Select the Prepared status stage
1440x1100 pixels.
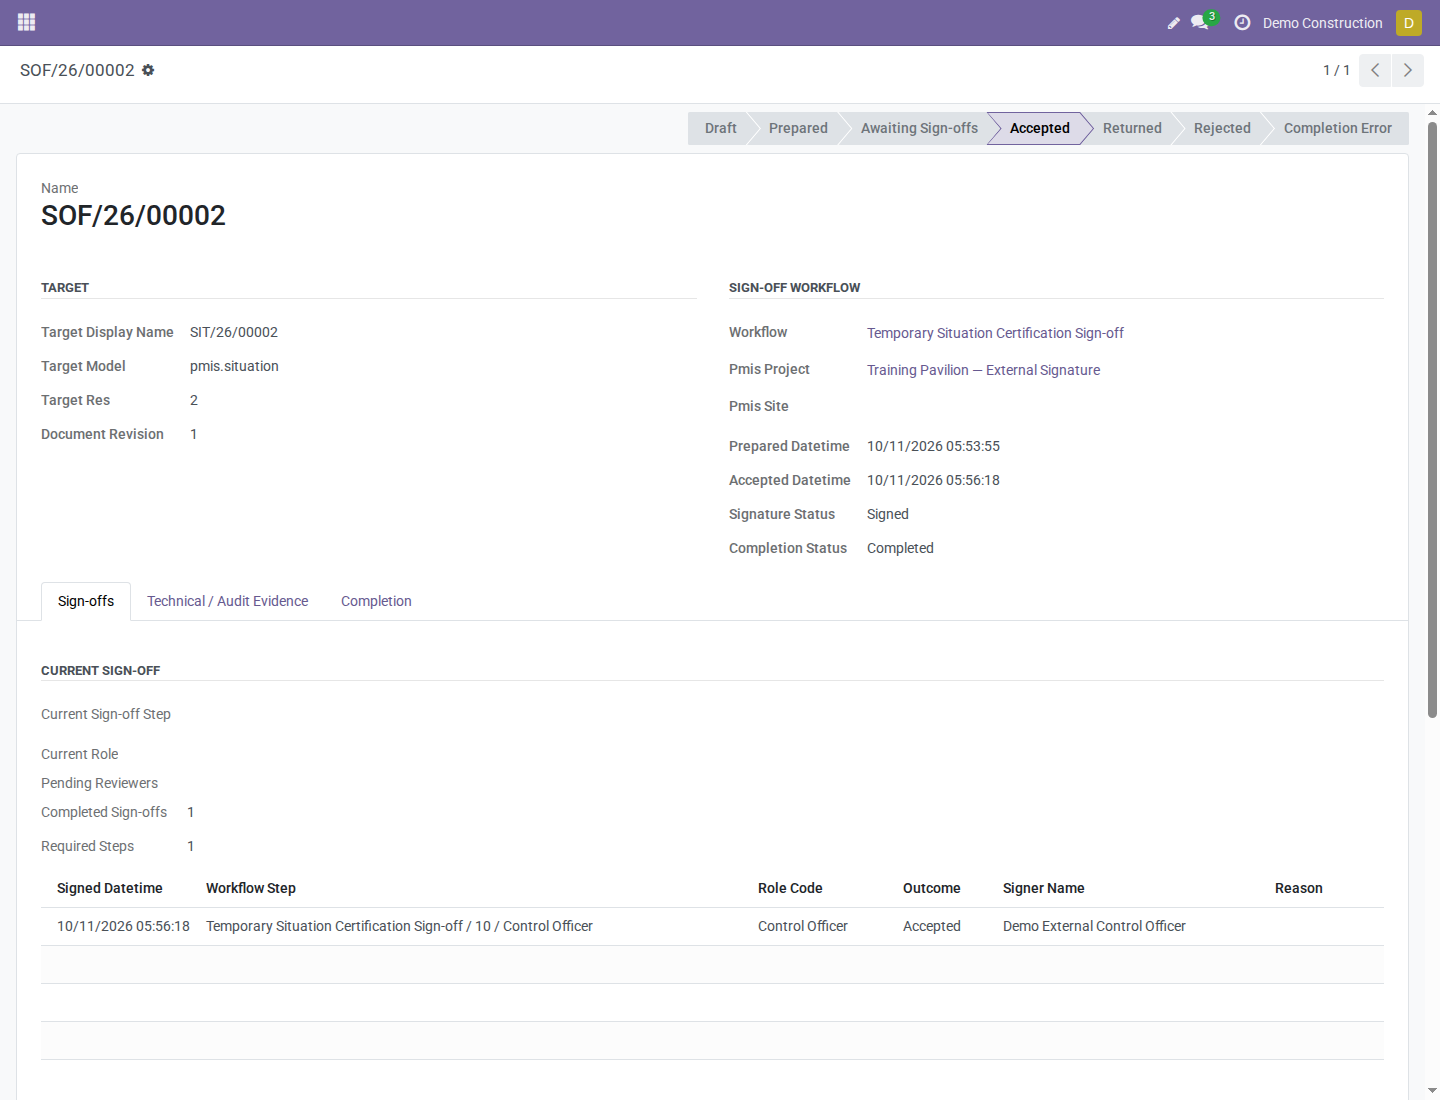(798, 128)
